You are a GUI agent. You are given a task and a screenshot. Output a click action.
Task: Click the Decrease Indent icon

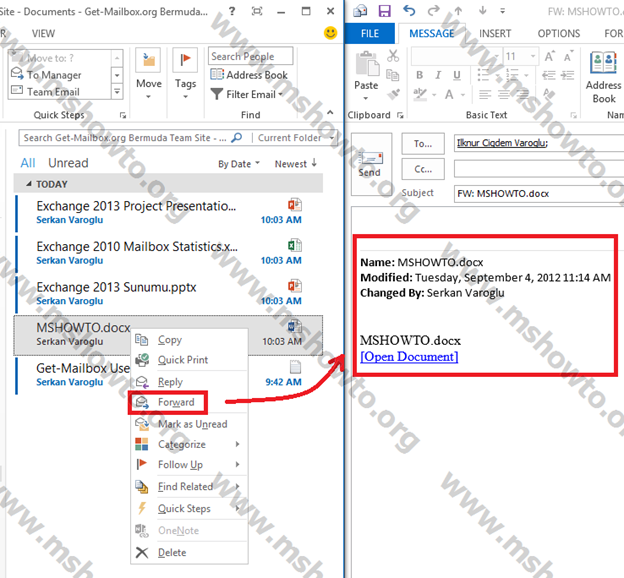tap(549, 75)
